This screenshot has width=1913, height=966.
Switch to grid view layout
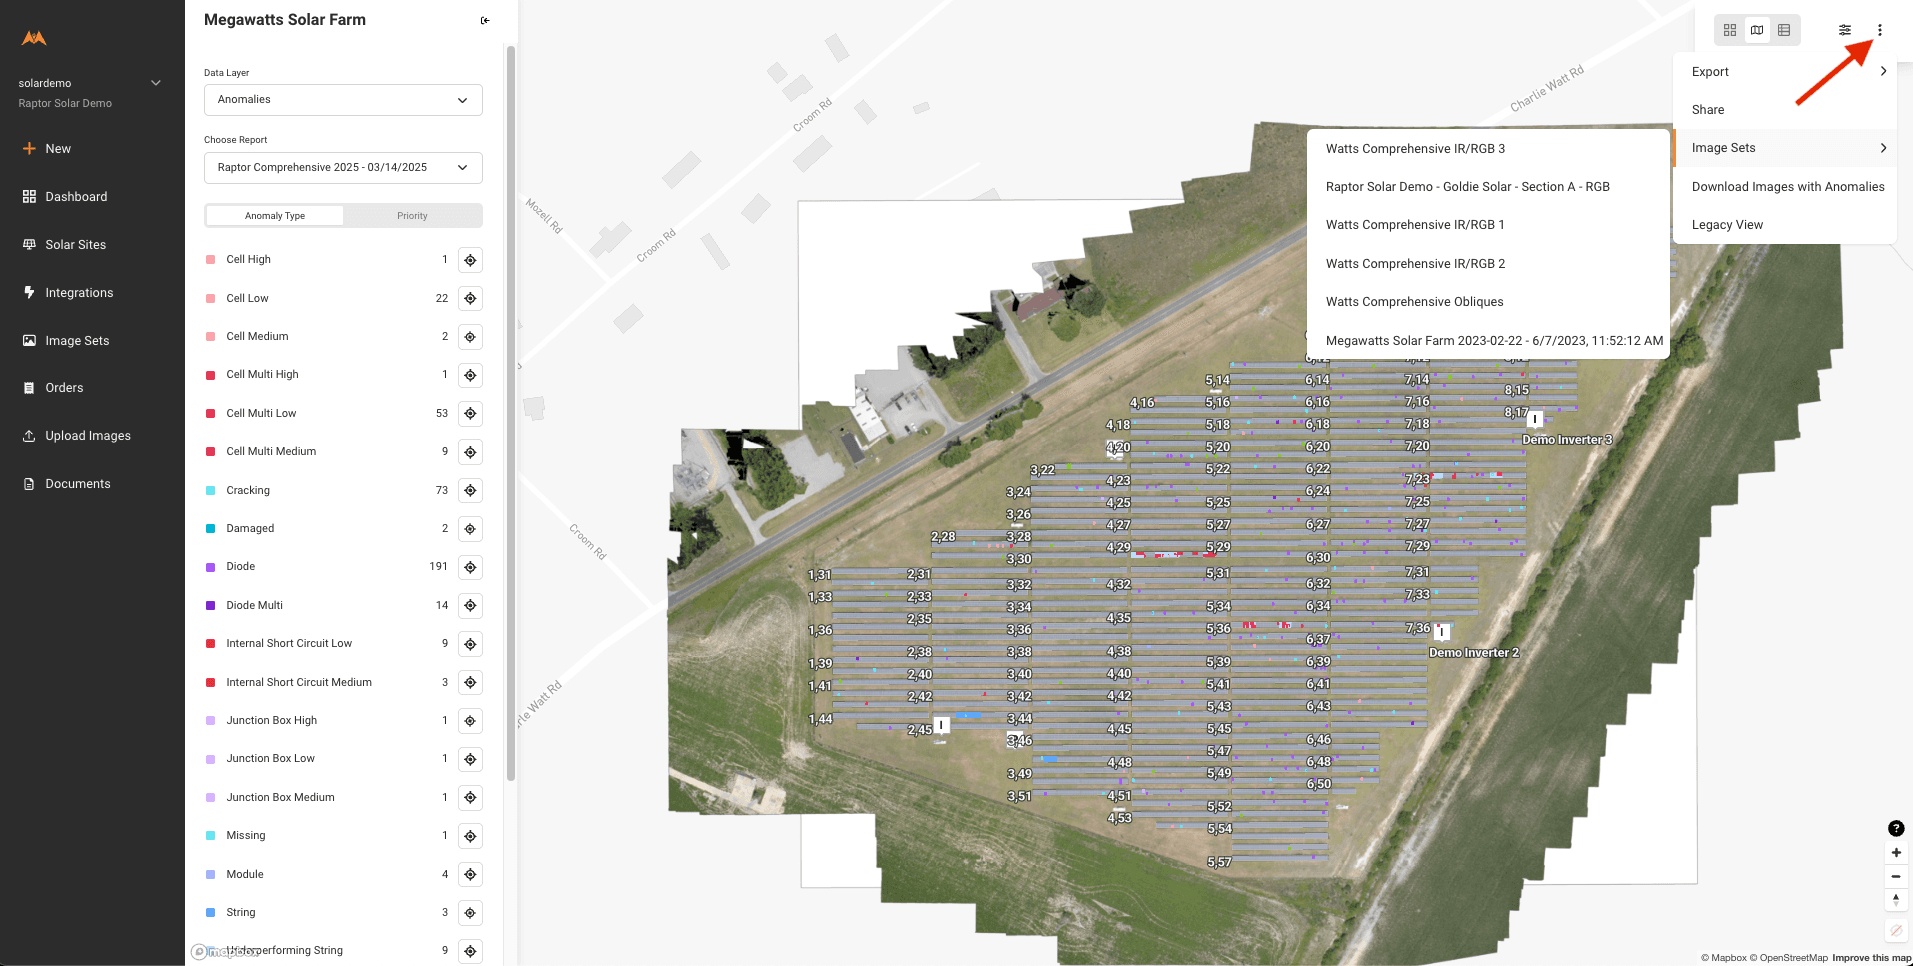(x=1730, y=30)
